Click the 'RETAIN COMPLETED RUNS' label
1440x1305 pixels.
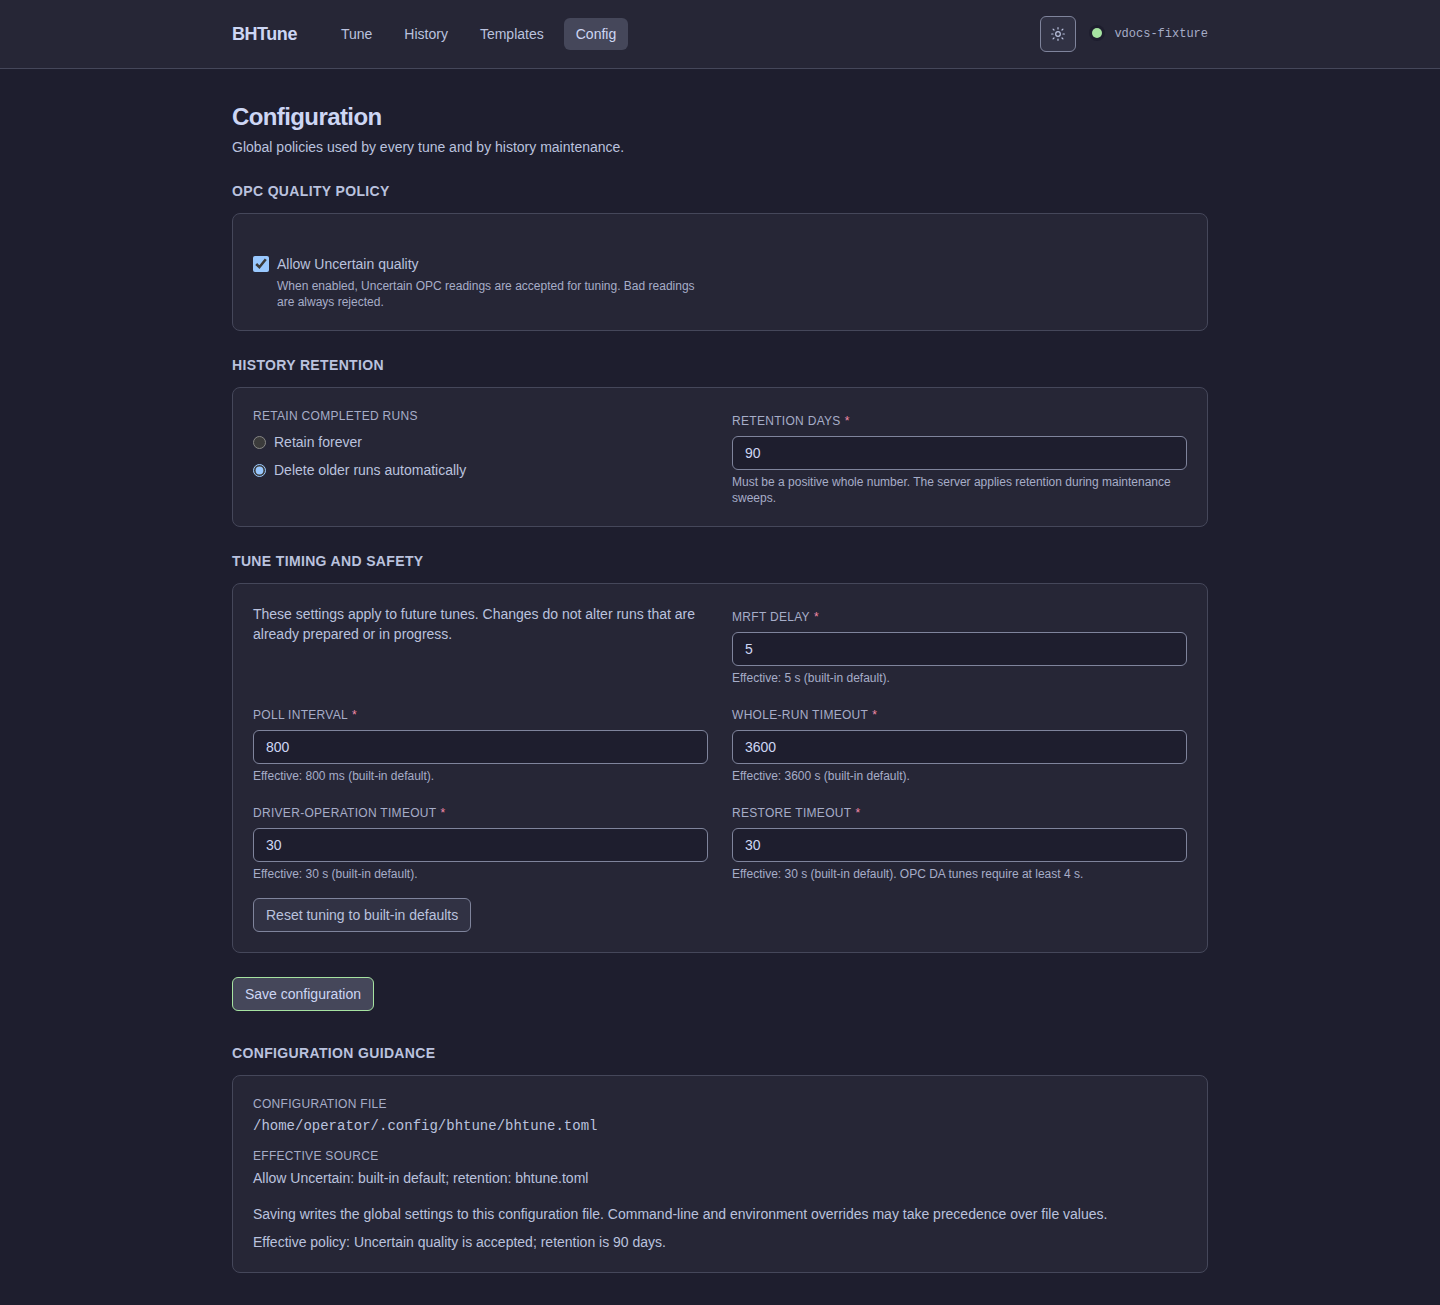click(335, 416)
